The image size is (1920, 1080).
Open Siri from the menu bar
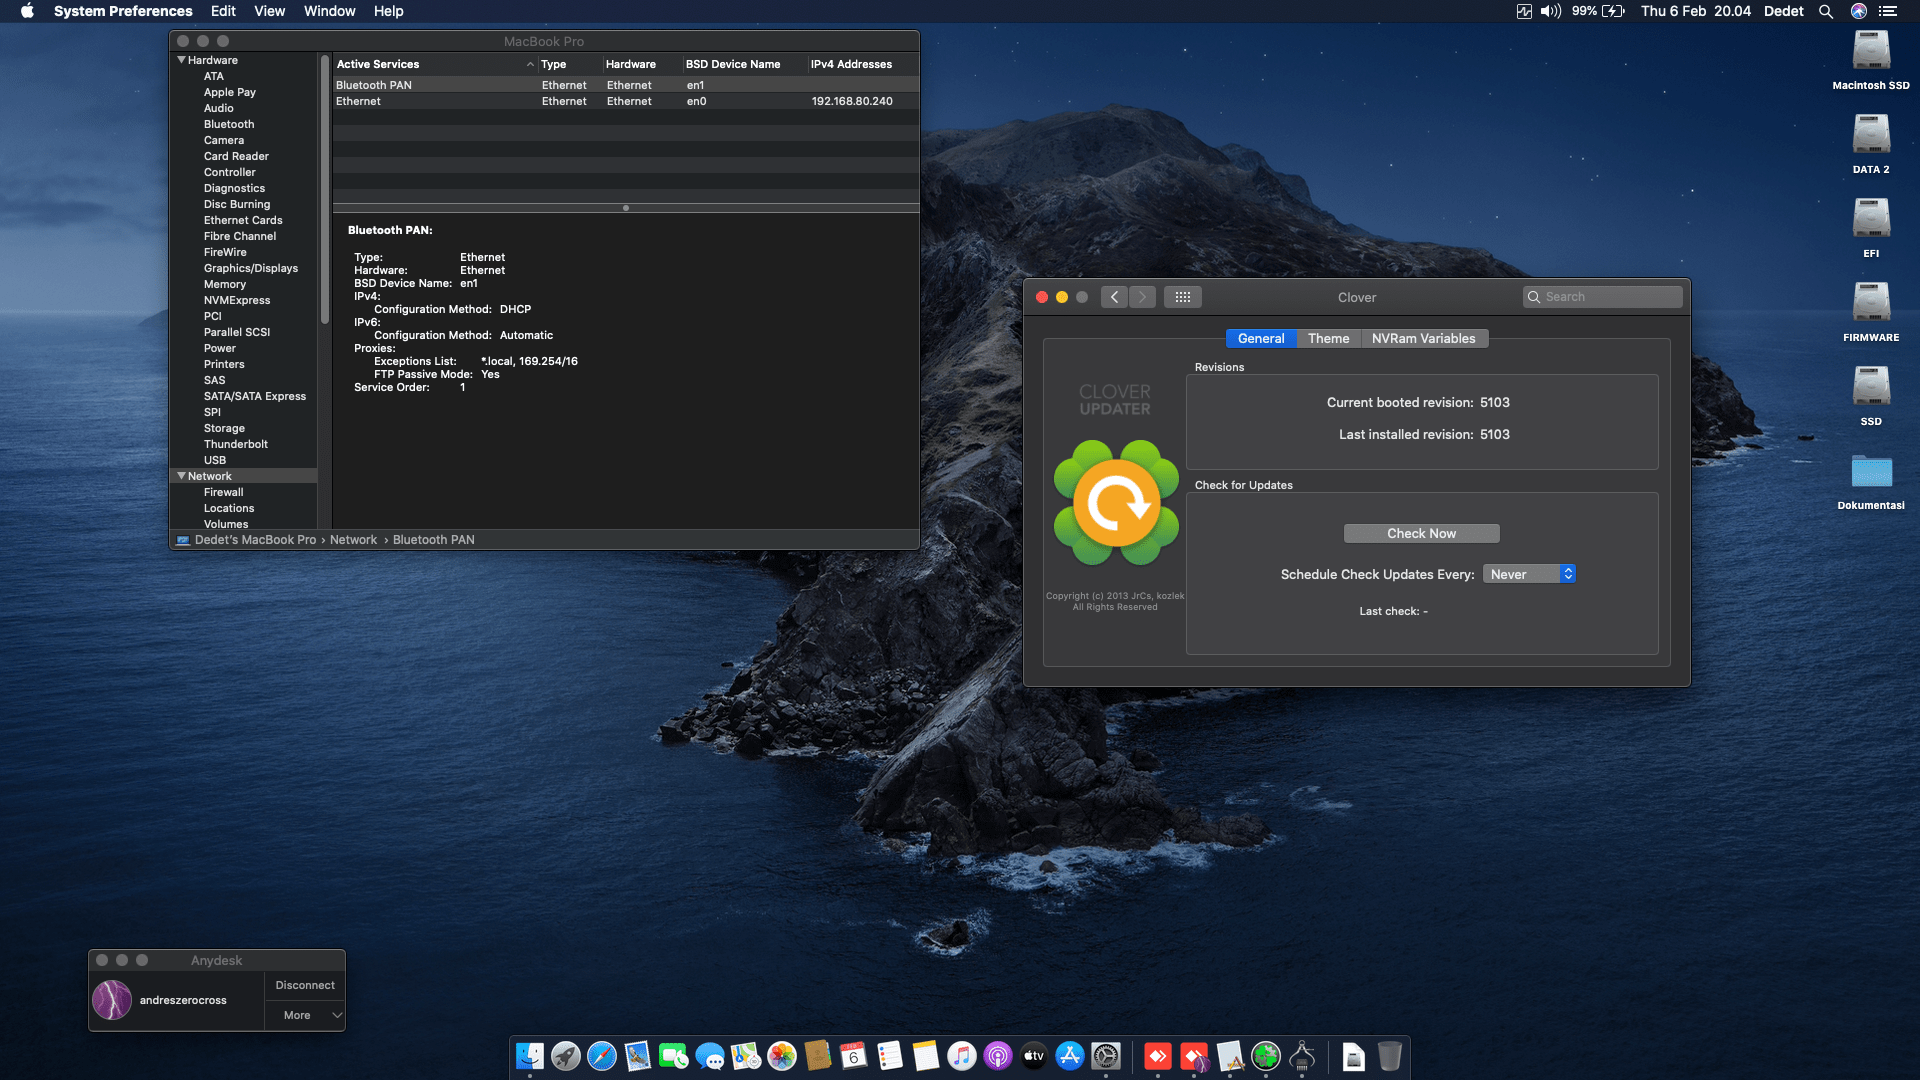[1859, 11]
